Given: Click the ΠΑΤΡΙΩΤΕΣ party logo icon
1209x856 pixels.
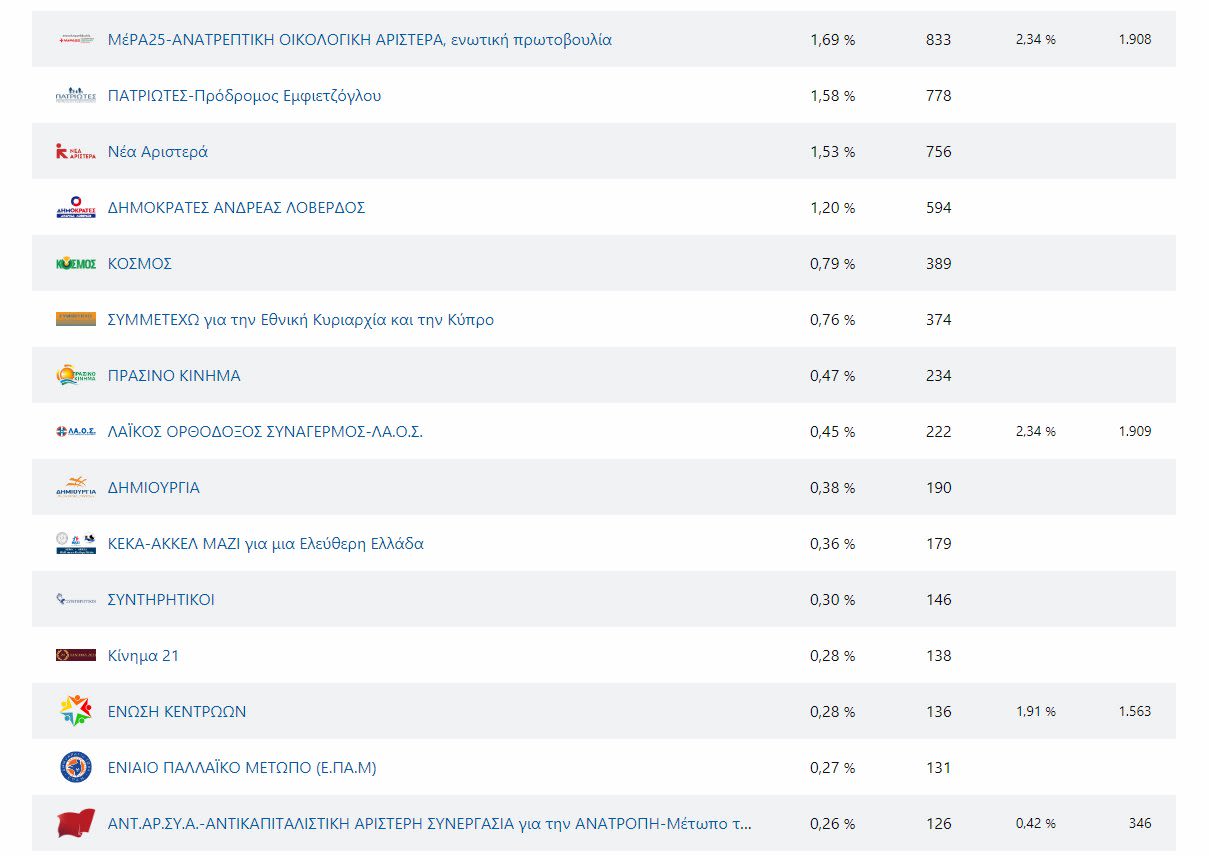Looking at the screenshot, I should [x=76, y=96].
